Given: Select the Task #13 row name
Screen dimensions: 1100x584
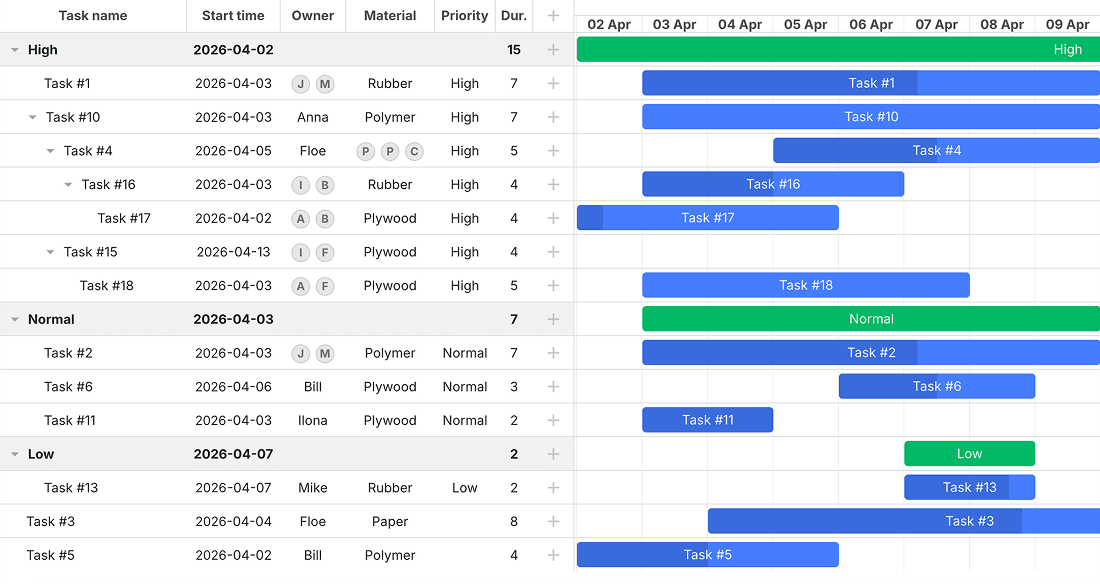Looking at the screenshot, I should [x=71, y=488].
